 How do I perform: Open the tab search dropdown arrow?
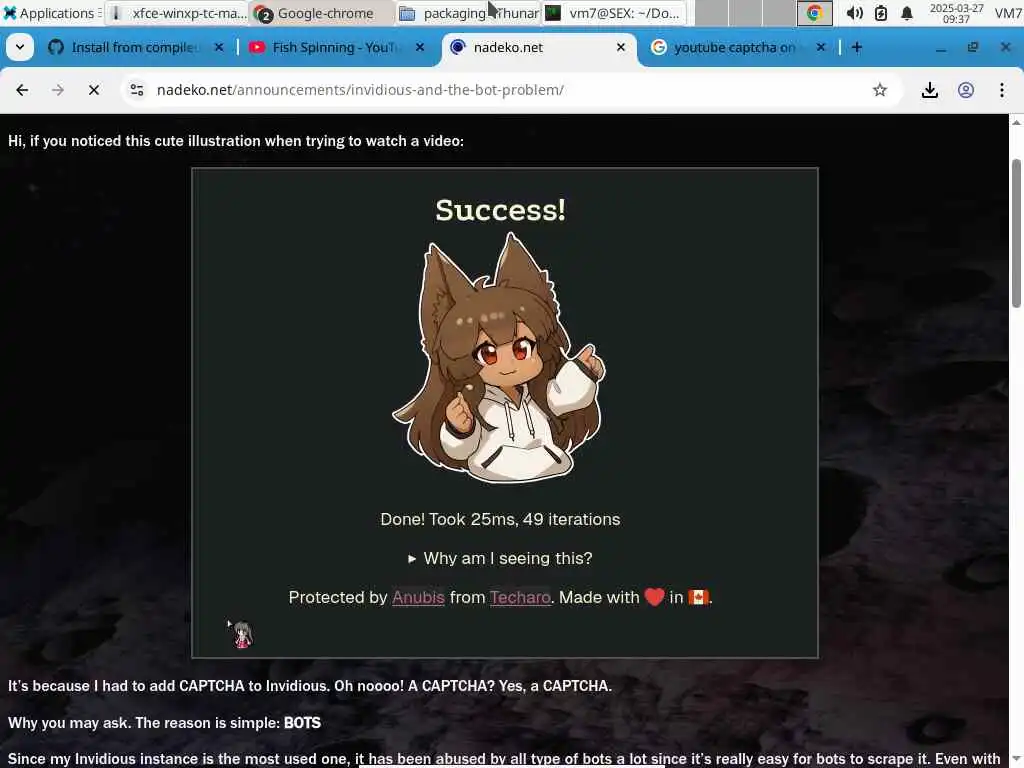20,47
